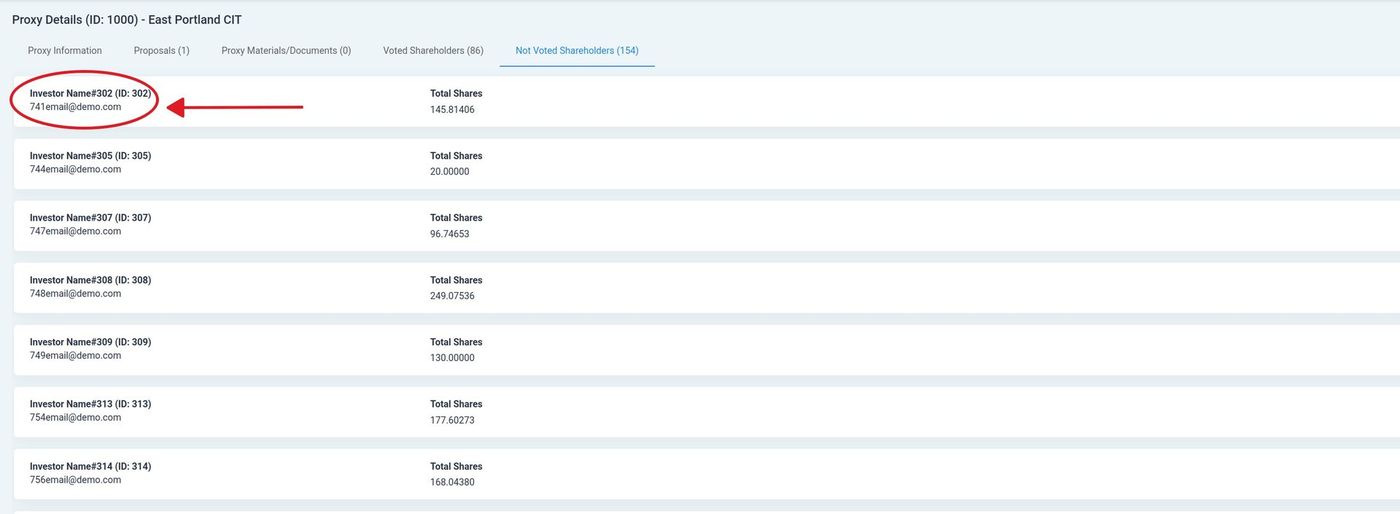Open the Proxy Information tab

click(x=65, y=51)
